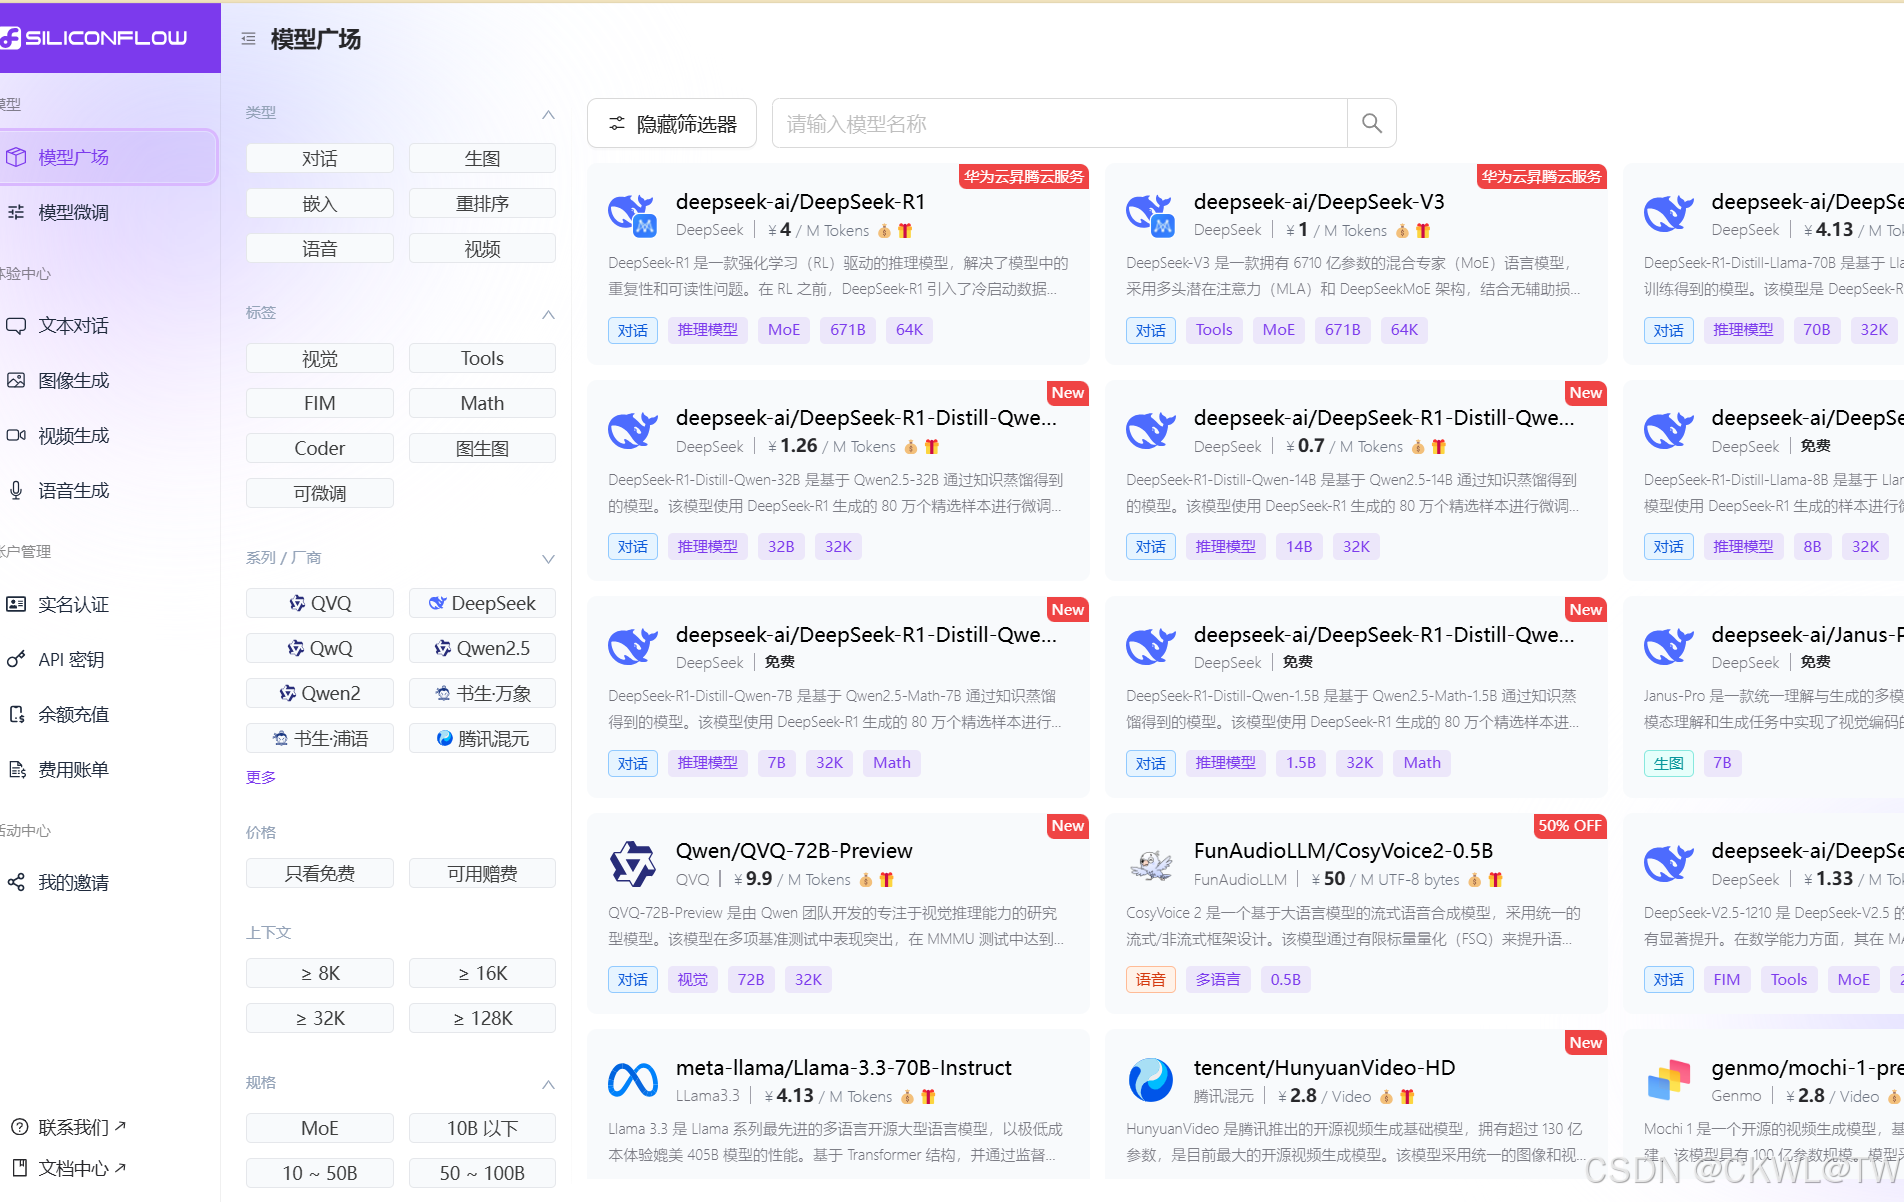Click the 视觉 tag on QVQ-72B-Preview
This screenshot has height=1202, width=1904.
(692, 979)
